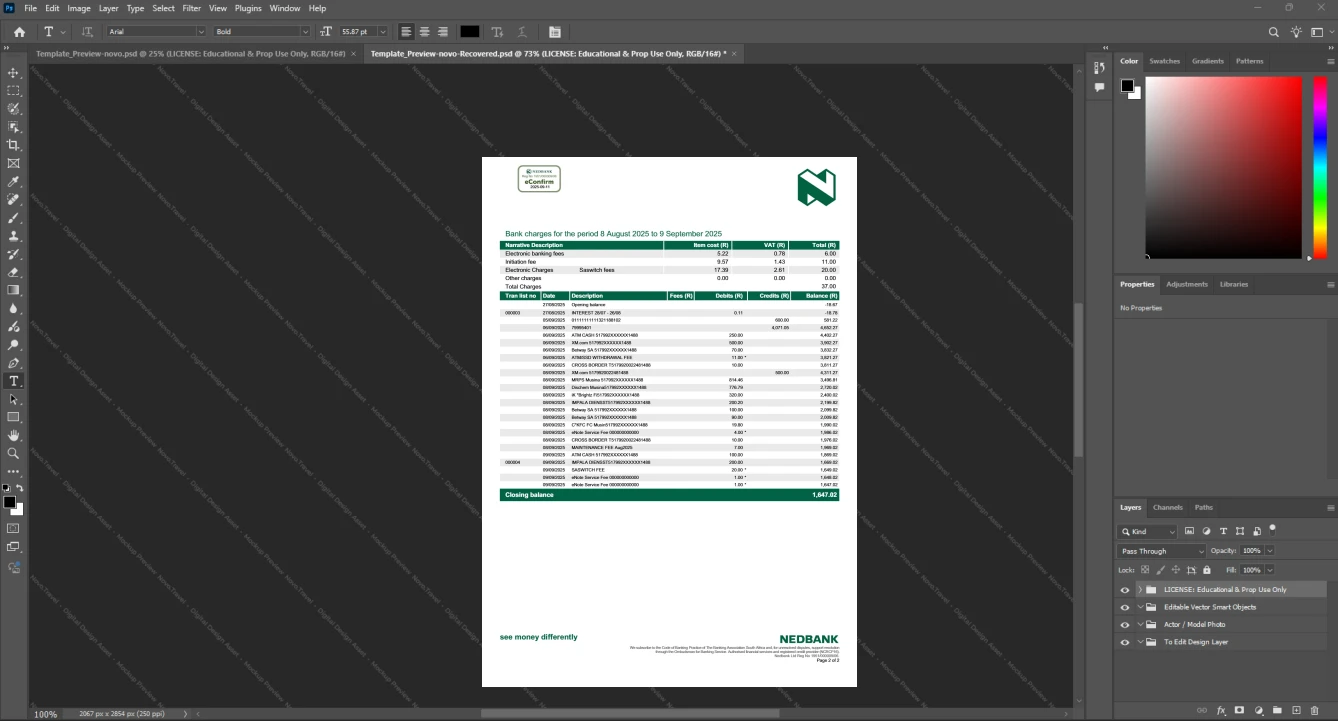
Task: Click the black text color swatch in options bar
Action: coord(469,32)
